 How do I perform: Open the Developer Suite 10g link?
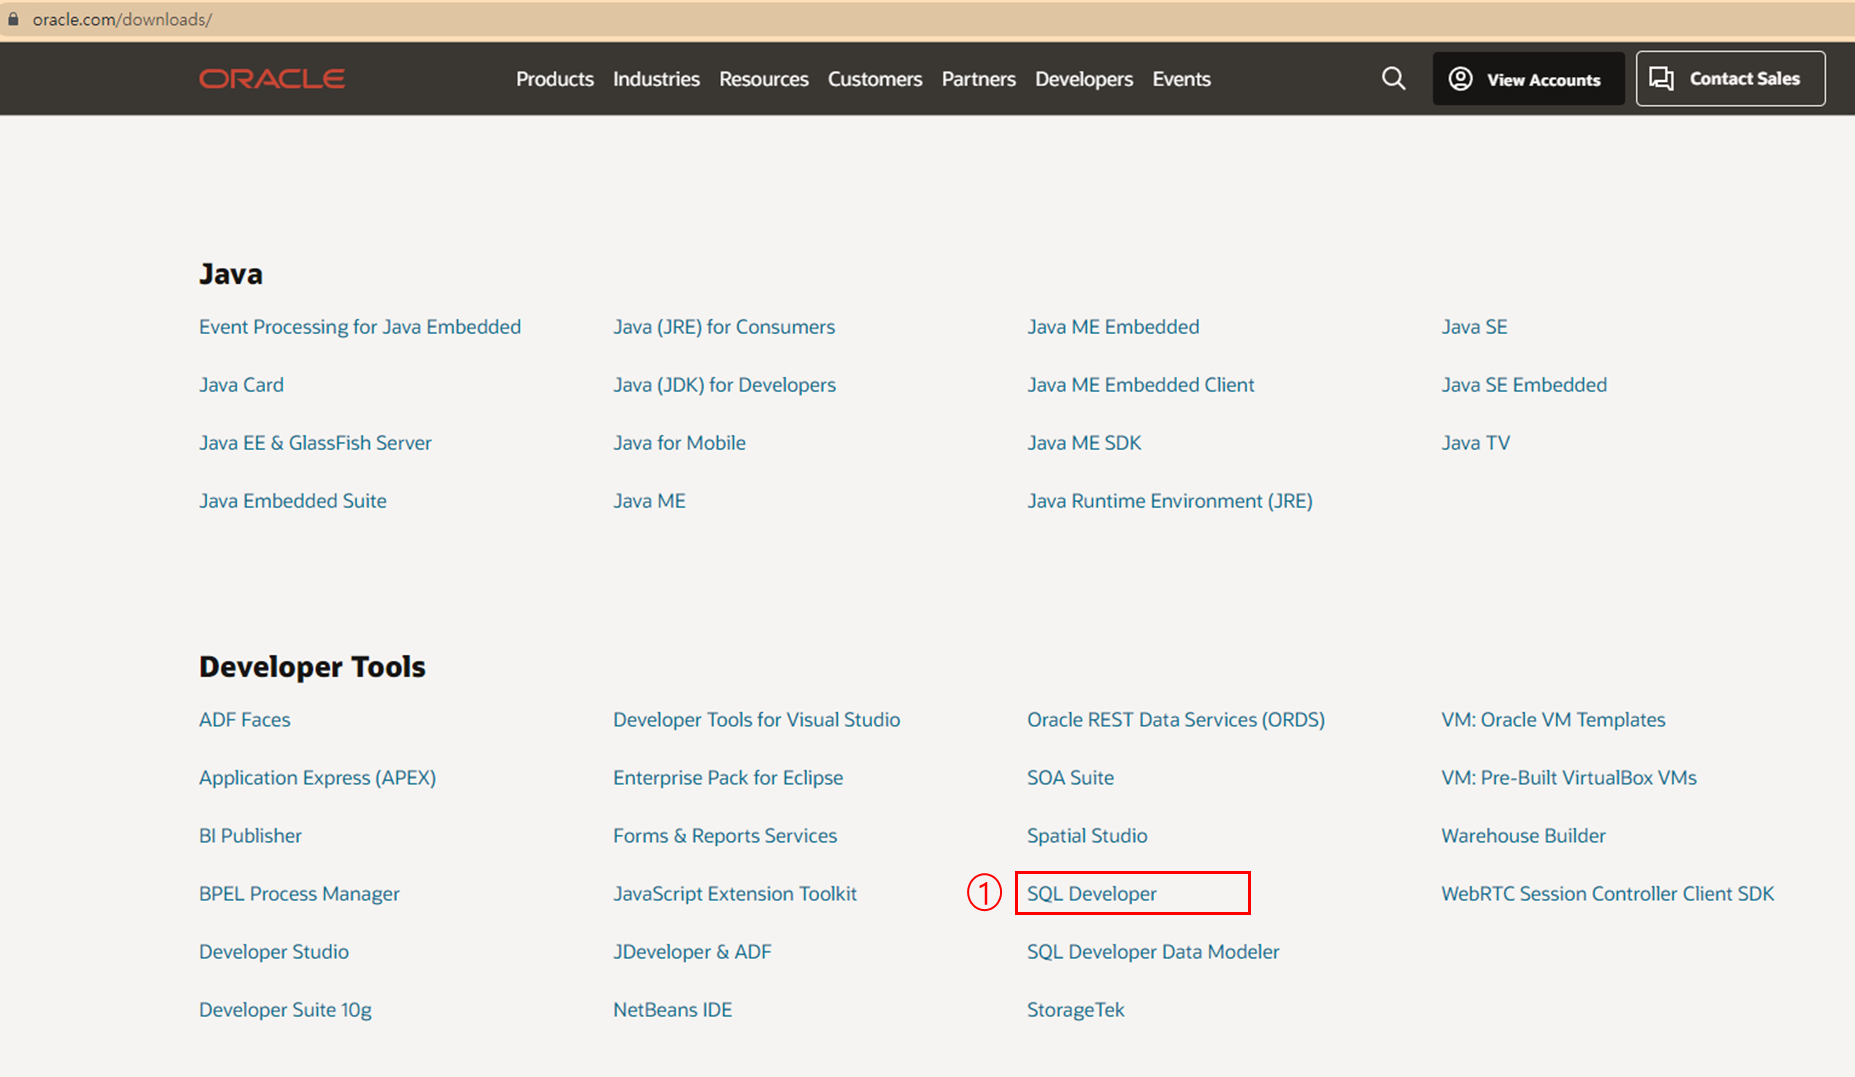pos(285,1010)
